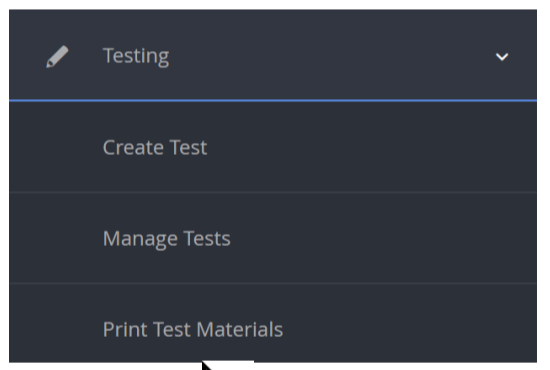Click the pencil icon beside Testing
The height and width of the screenshot is (370, 550).
click(x=57, y=56)
